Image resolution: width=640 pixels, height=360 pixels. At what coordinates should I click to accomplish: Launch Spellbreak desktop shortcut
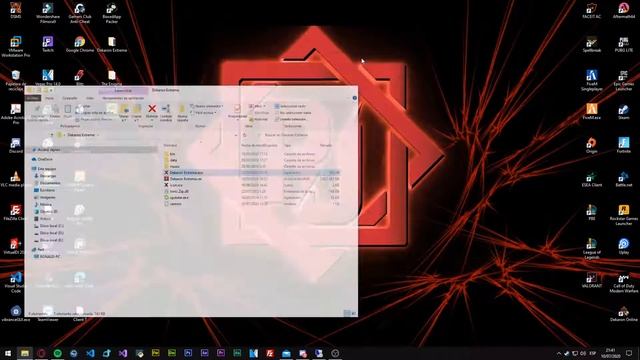tap(591, 44)
